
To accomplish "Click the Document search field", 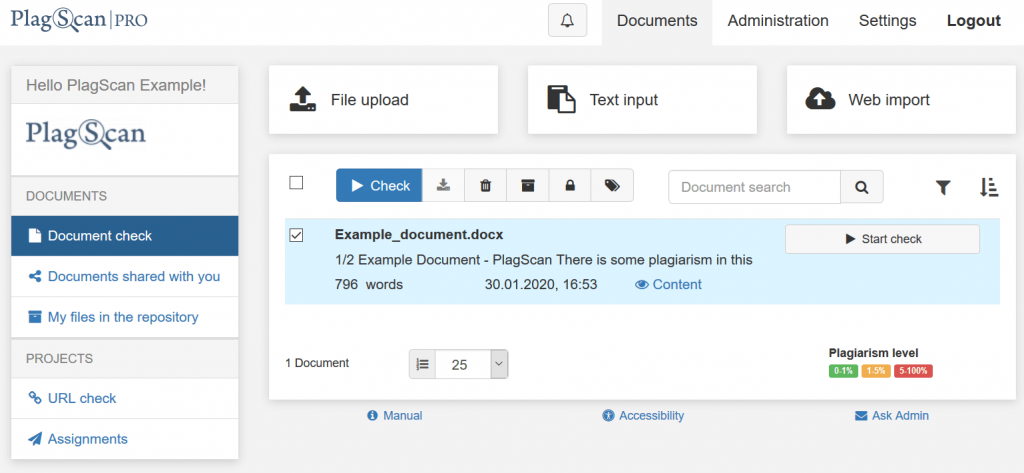I will tap(754, 188).
